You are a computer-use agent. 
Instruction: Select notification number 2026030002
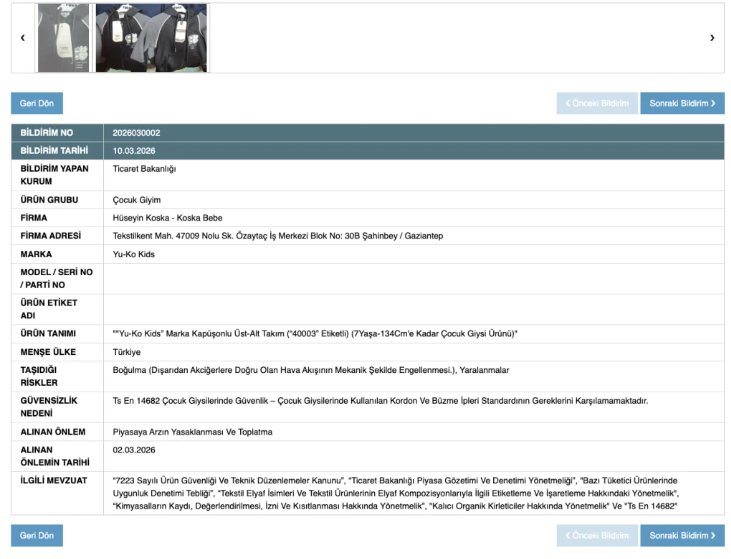(x=137, y=133)
